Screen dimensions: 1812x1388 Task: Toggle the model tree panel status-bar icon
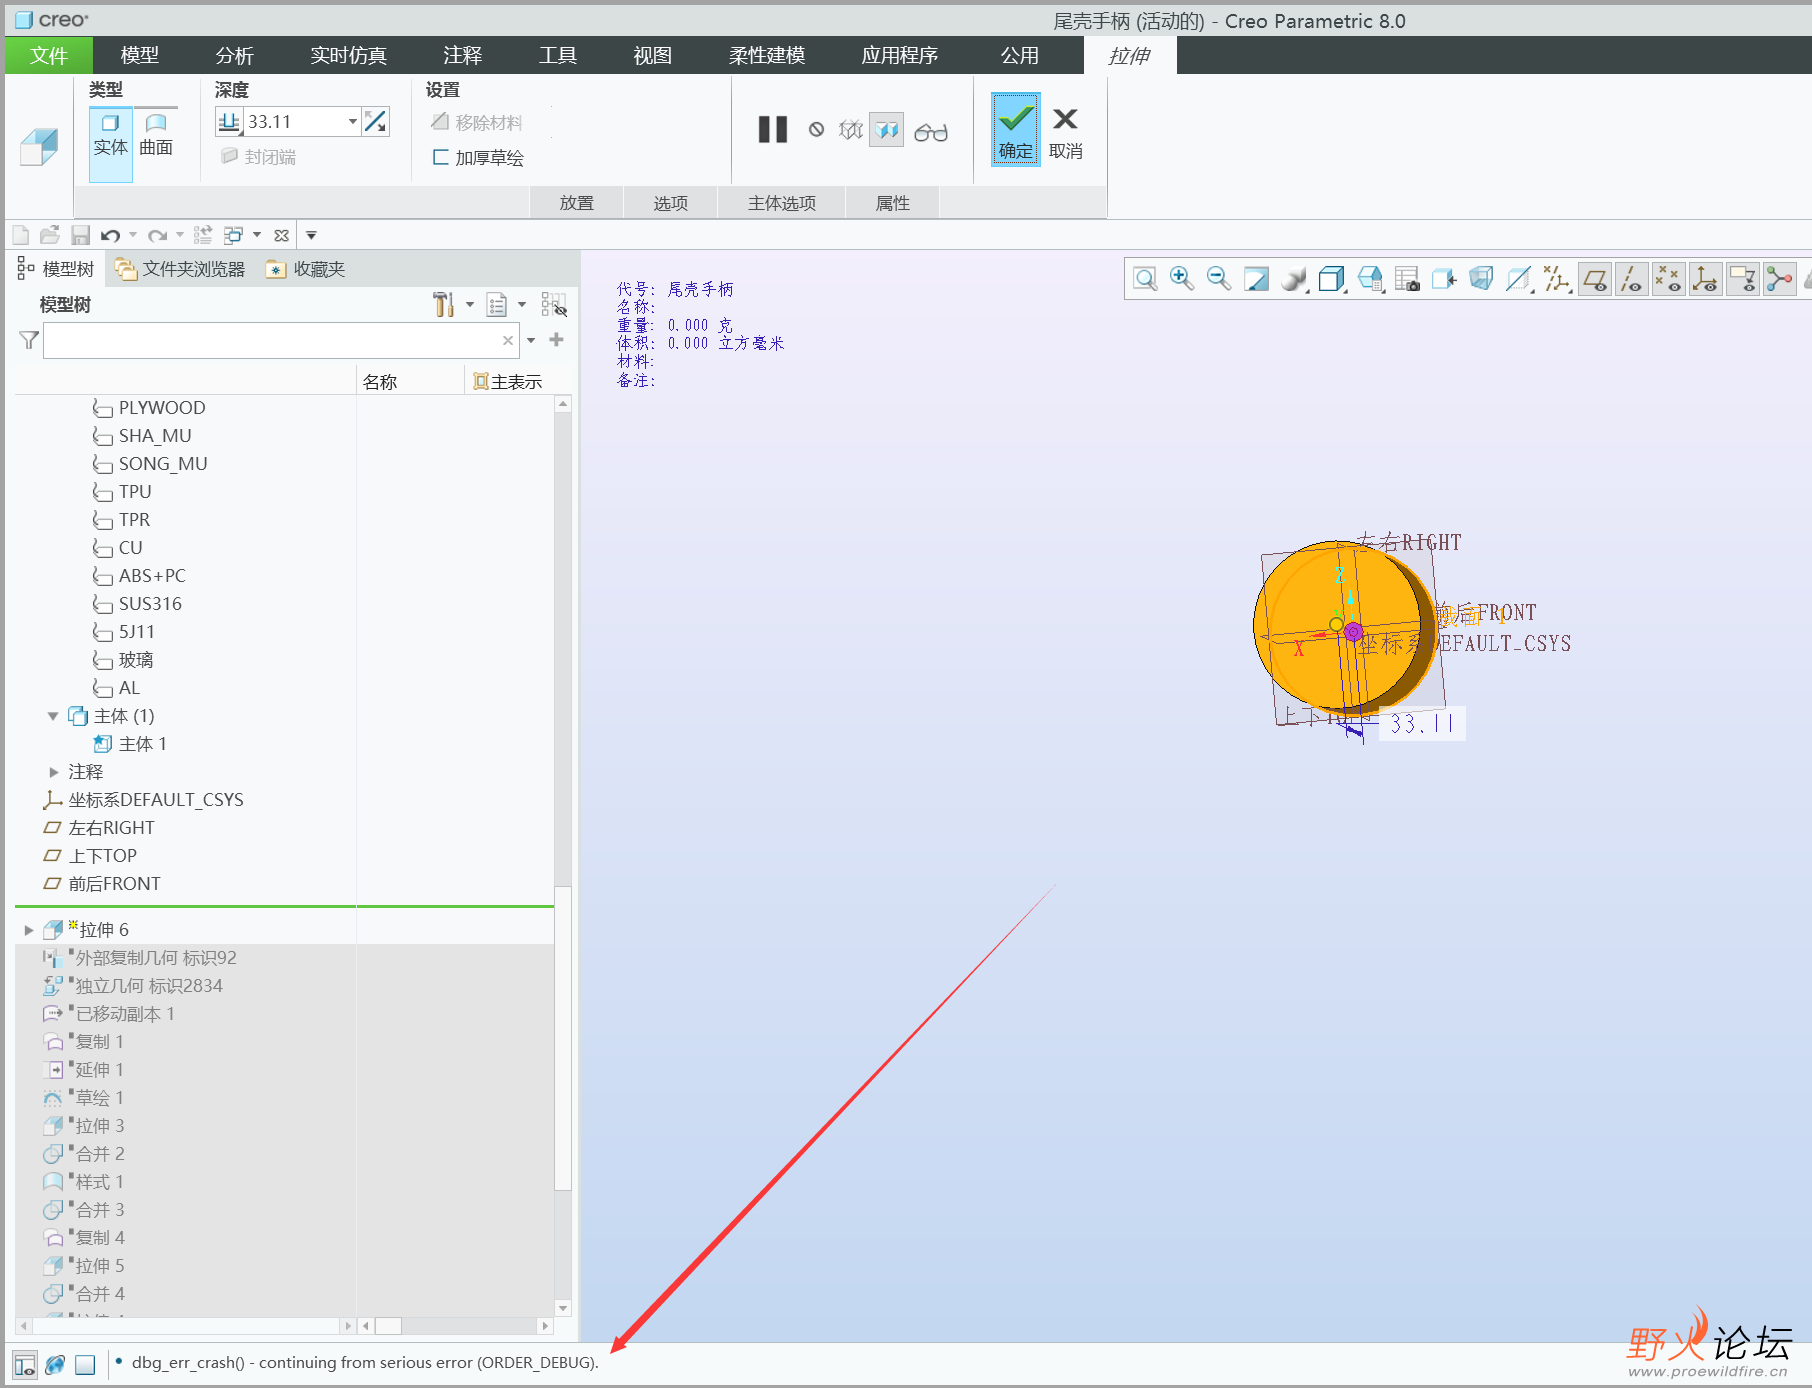click(x=25, y=1364)
